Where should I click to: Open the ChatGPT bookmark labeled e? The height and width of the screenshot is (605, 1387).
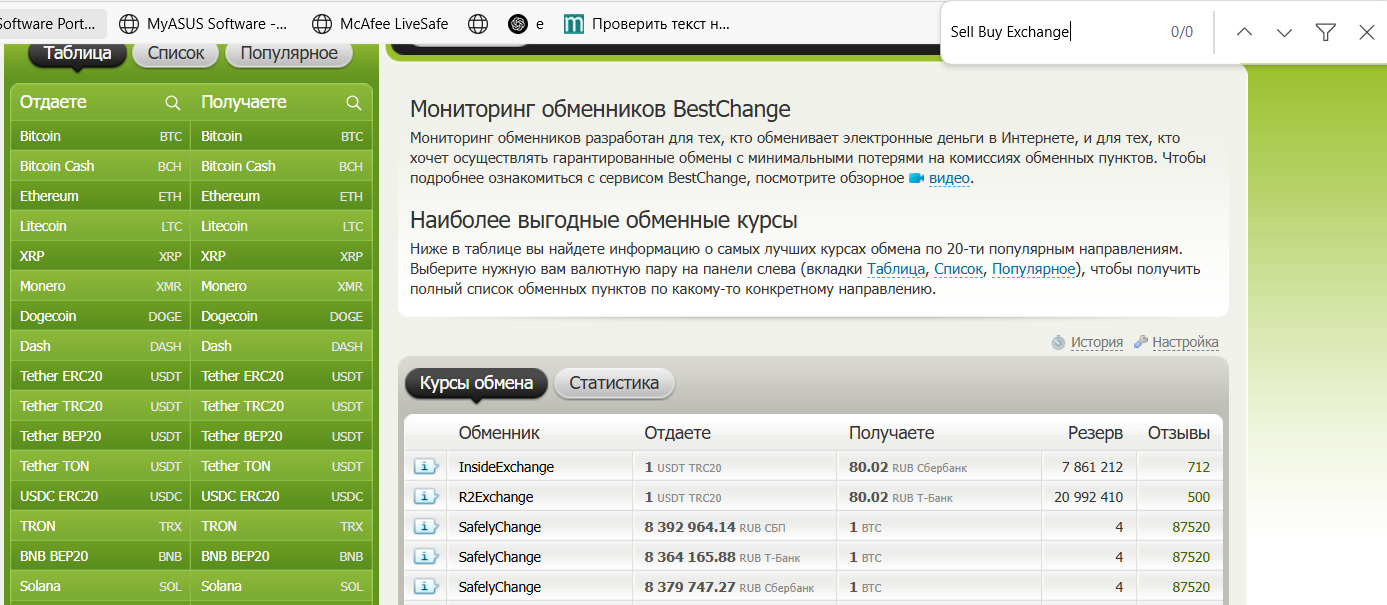click(526, 23)
